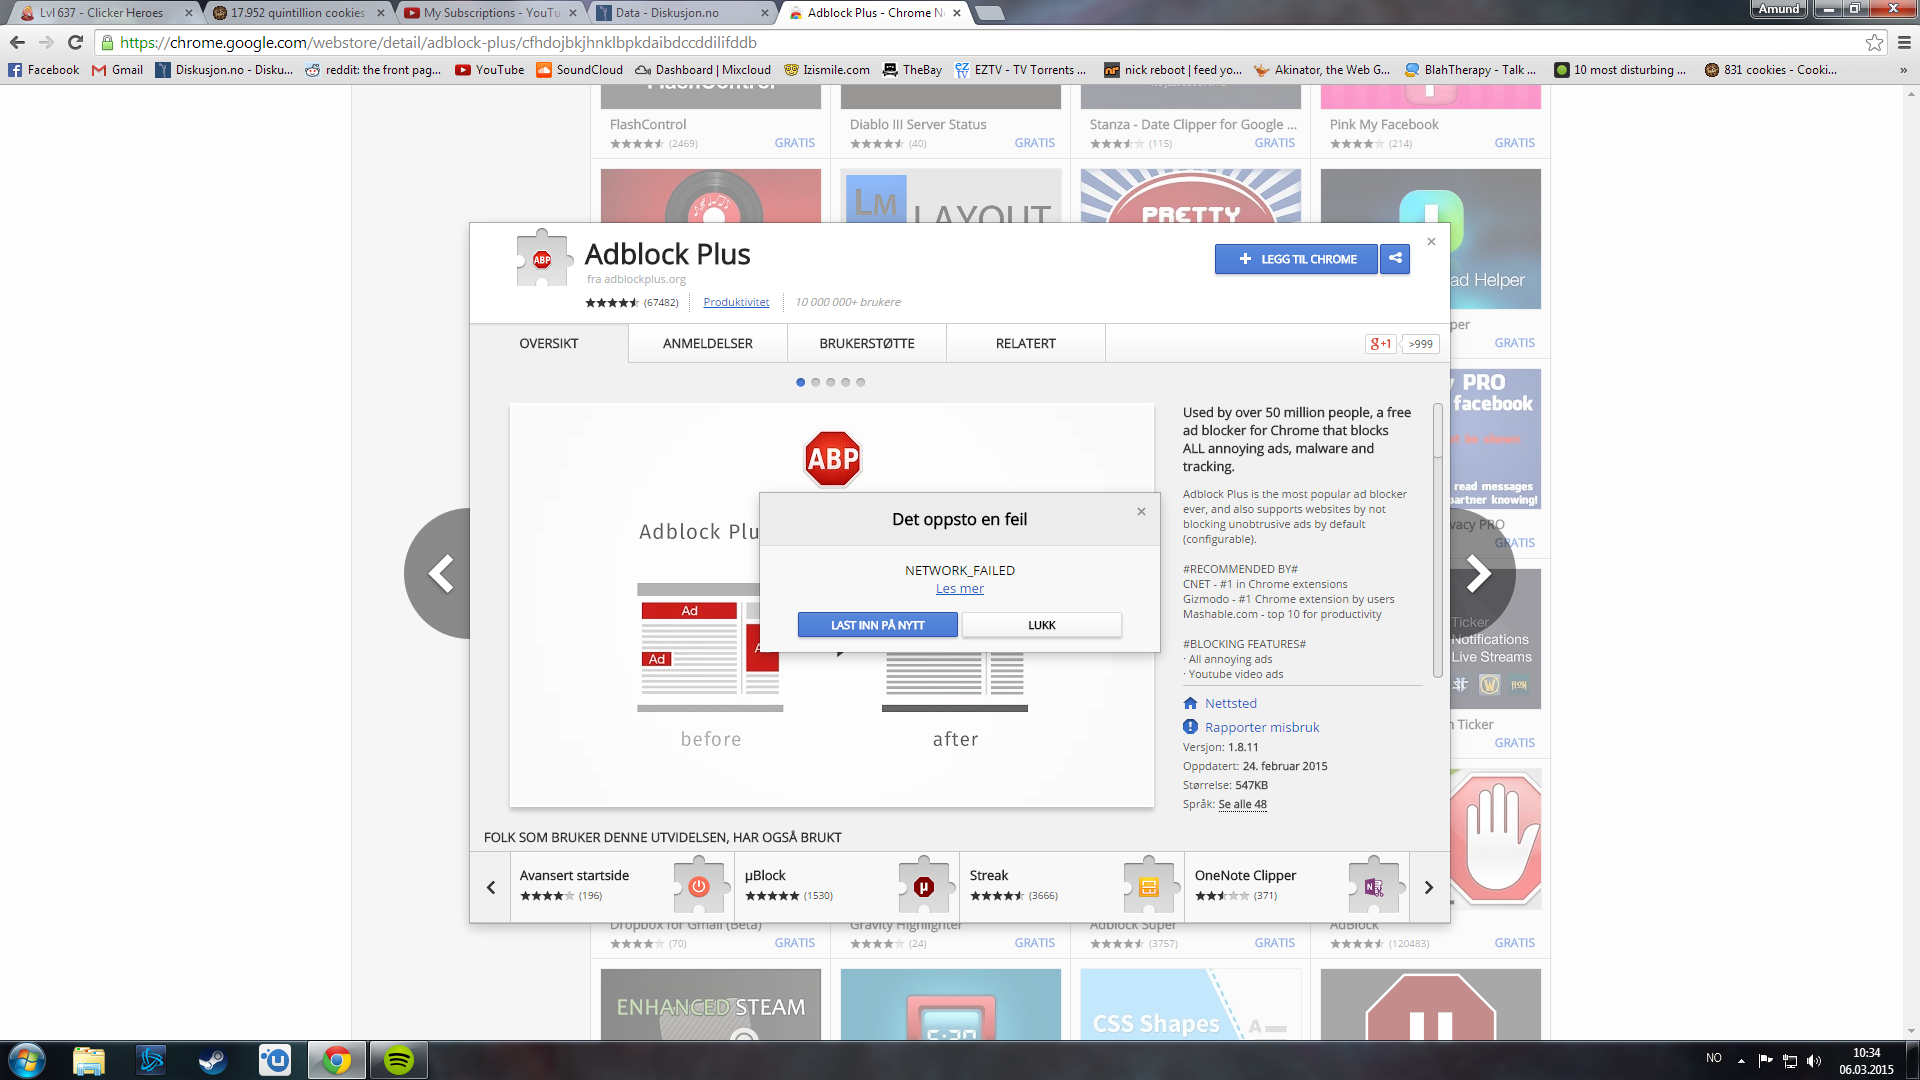Open the SoundCloud bookmark
The image size is (1920, 1080).
pos(580,70)
